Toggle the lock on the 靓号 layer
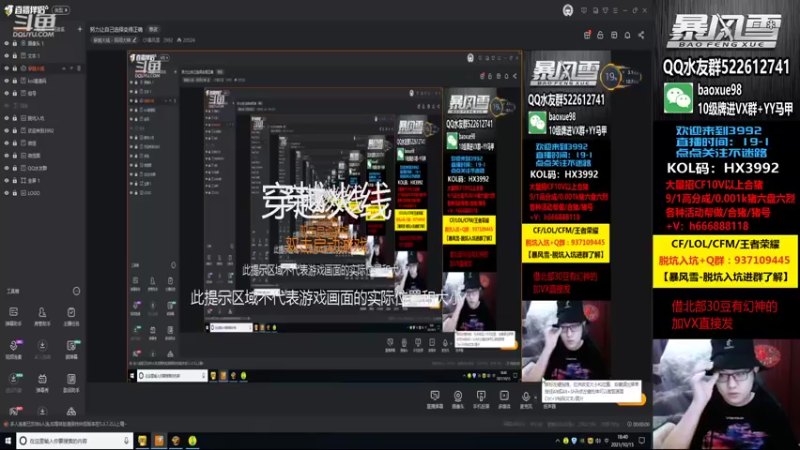 coord(15,93)
